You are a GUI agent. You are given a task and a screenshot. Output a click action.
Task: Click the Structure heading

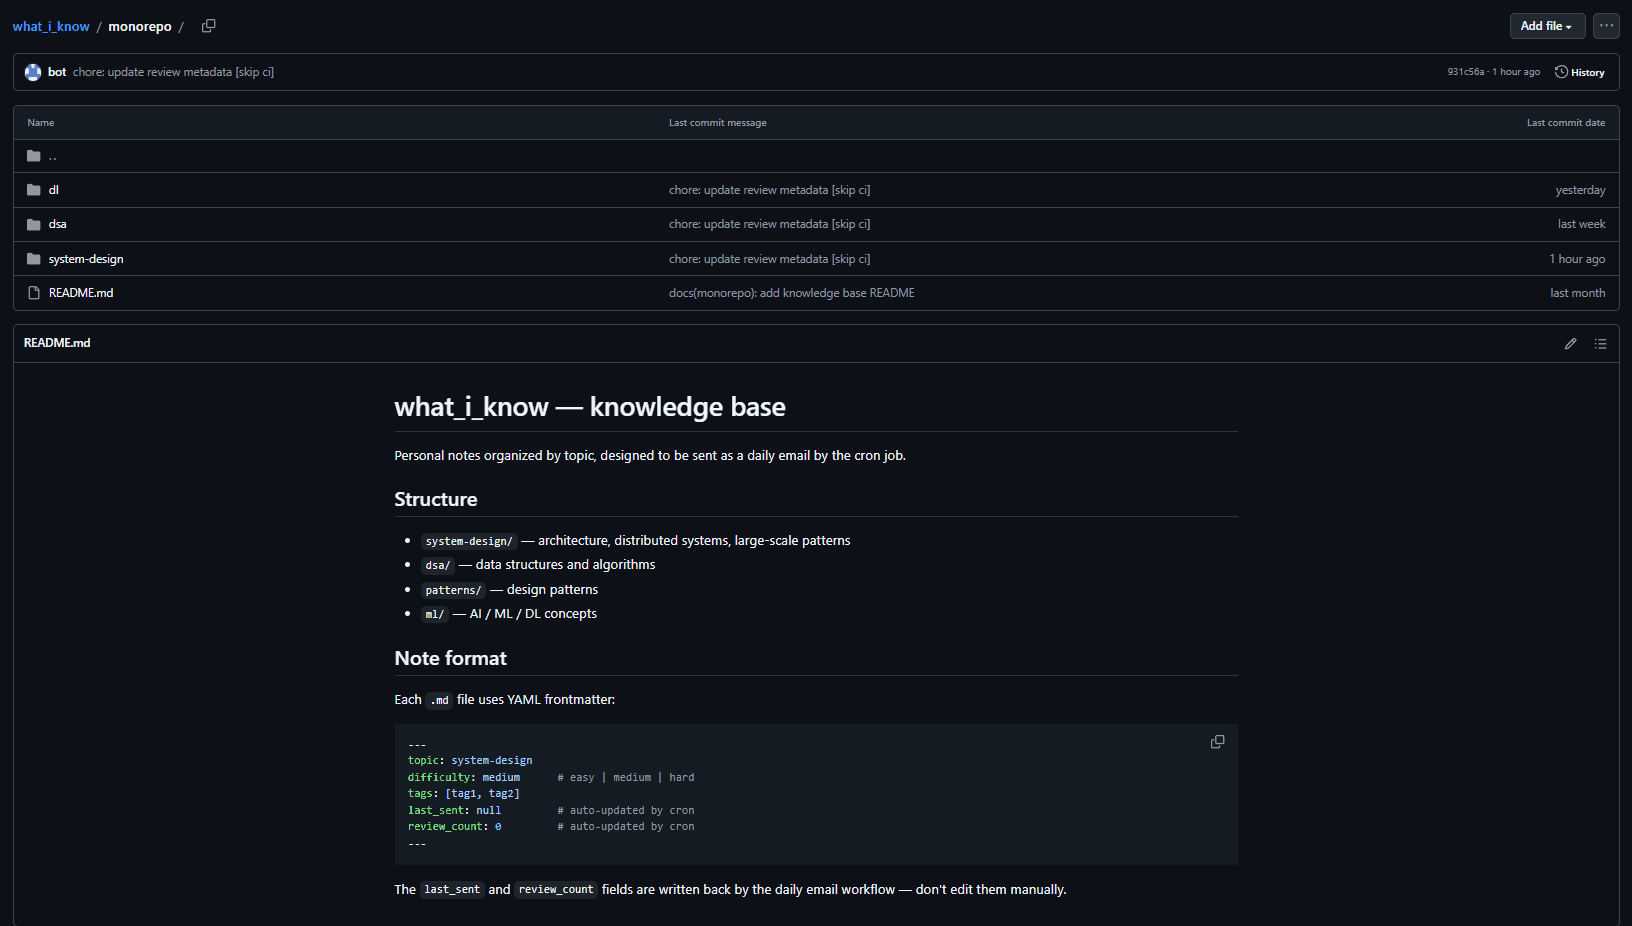436,499
